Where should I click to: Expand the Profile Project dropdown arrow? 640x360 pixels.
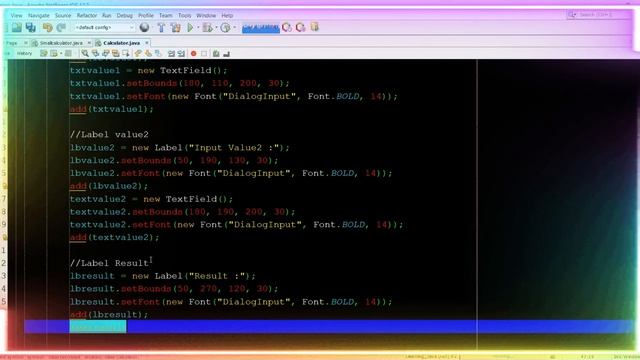click(234, 27)
